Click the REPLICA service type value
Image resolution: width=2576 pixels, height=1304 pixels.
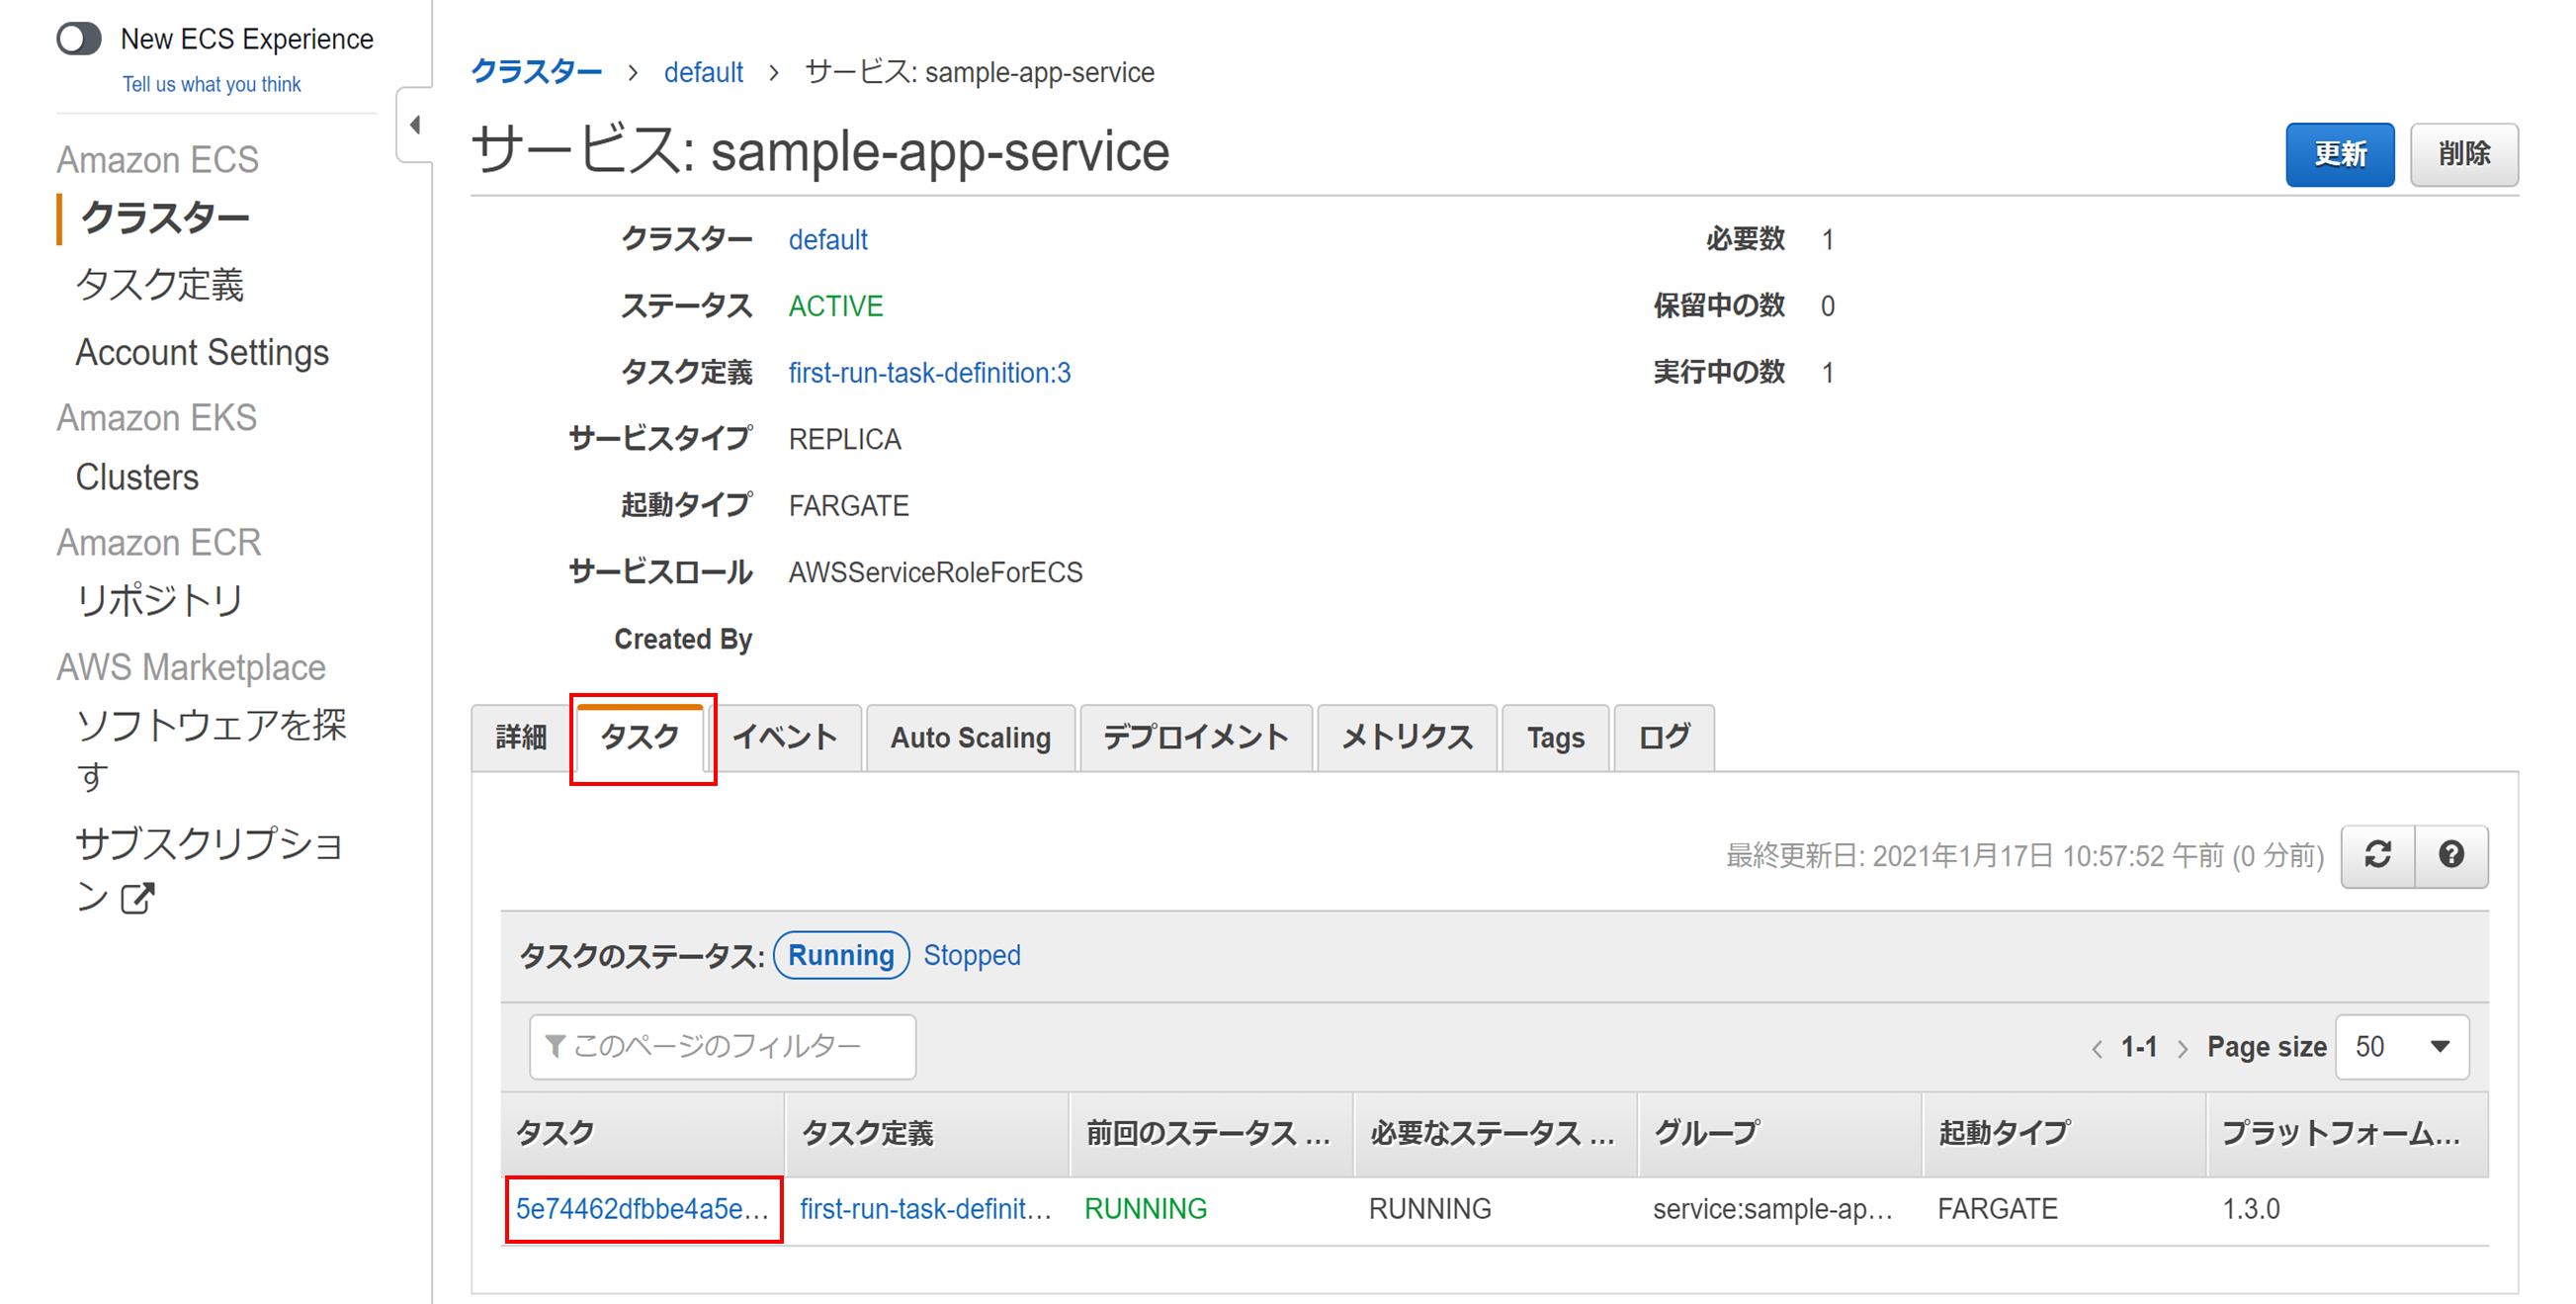(x=844, y=439)
